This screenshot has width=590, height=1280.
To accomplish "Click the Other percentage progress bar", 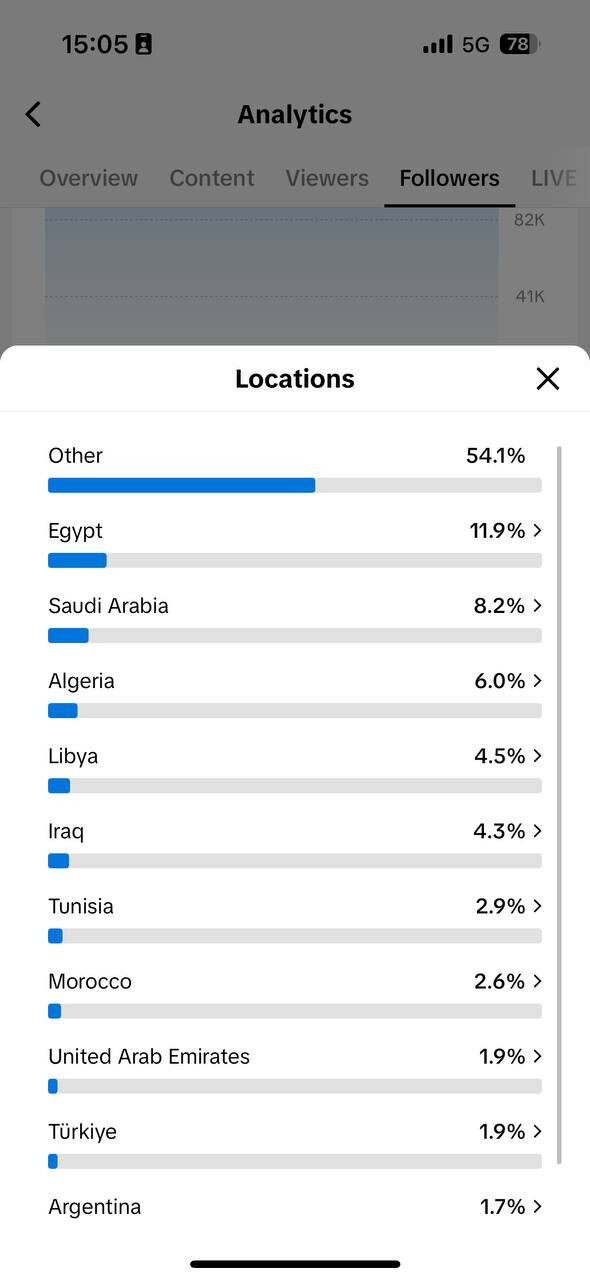I will pyautogui.click(x=295, y=485).
